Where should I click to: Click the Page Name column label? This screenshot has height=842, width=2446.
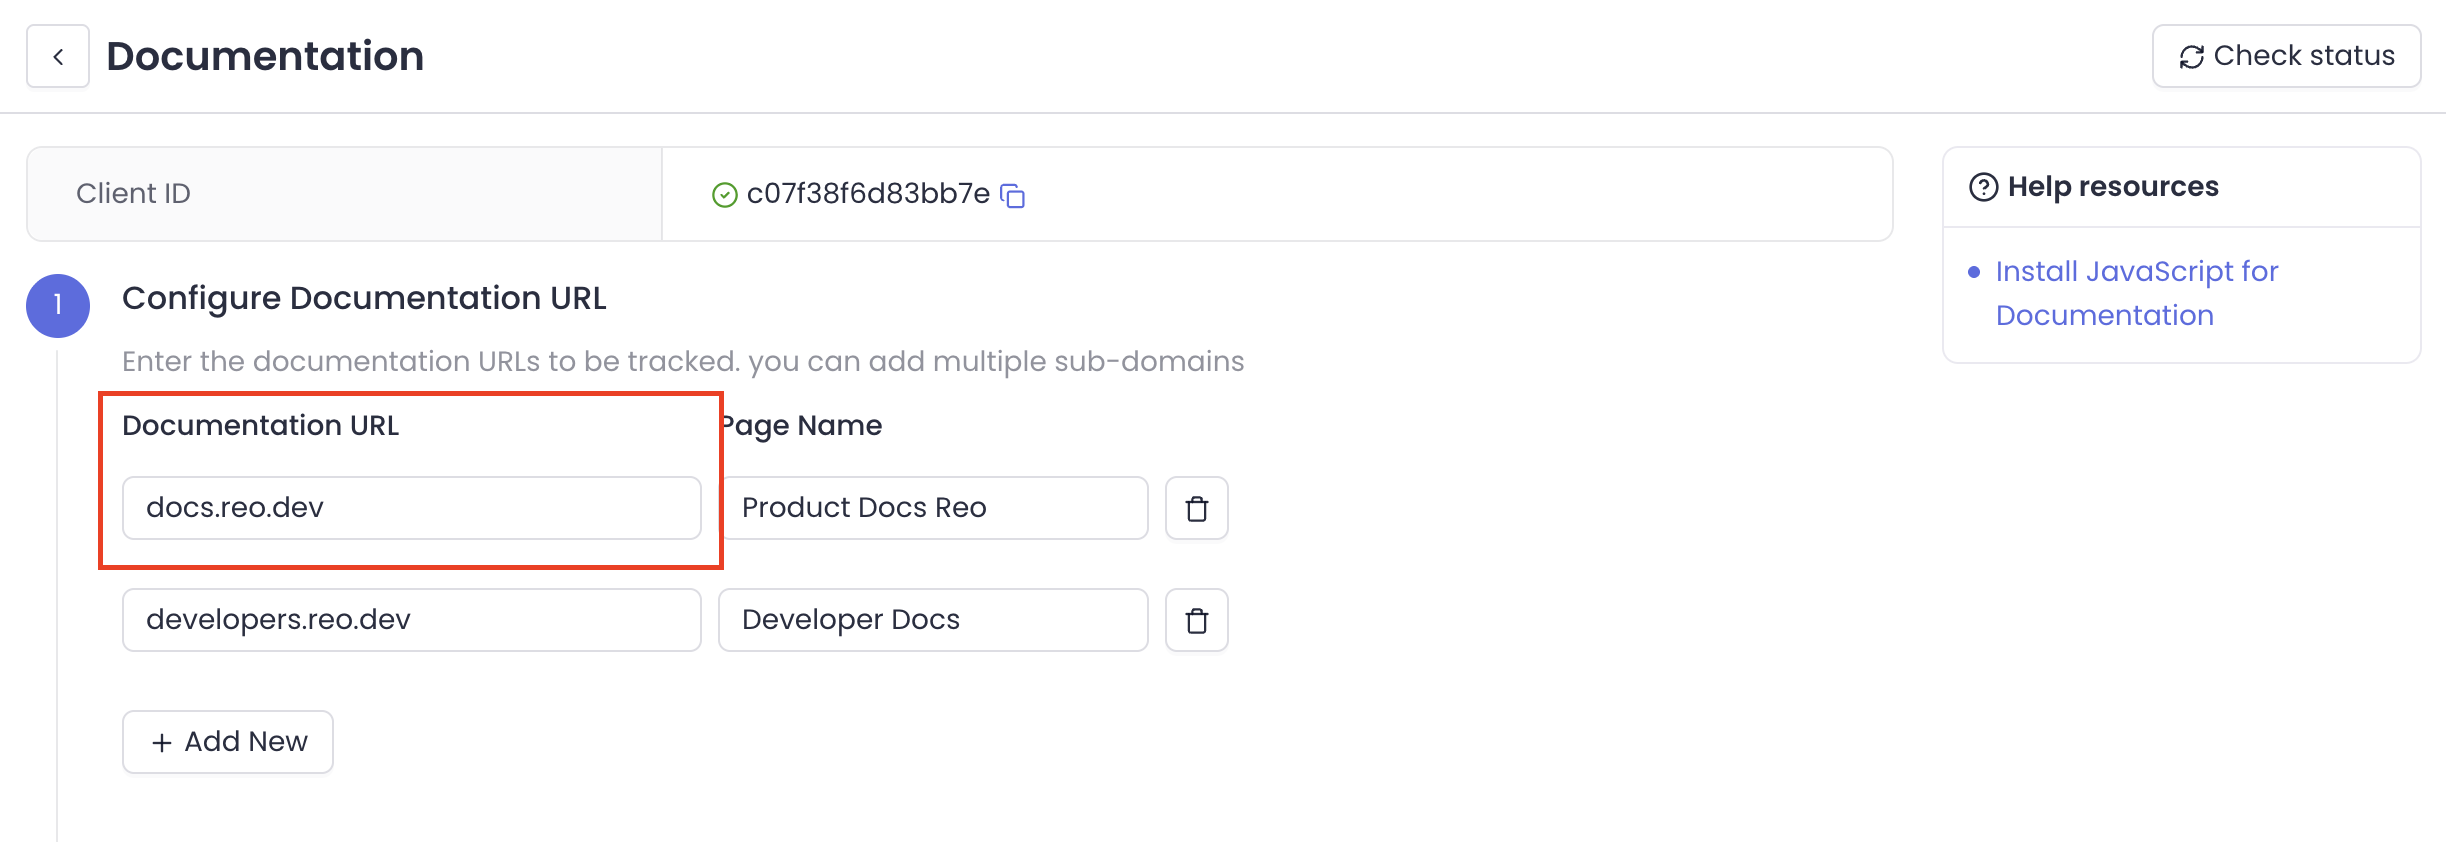[x=802, y=426]
